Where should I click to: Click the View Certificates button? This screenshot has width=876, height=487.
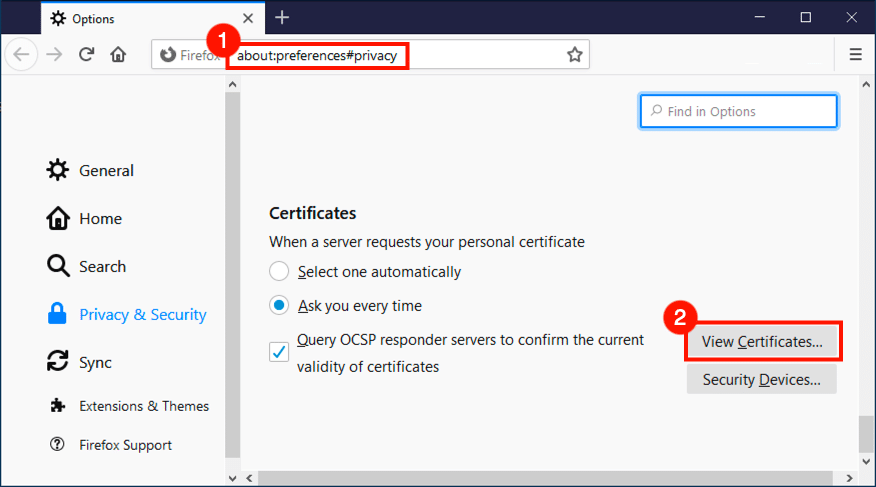pyautogui.click(x=762, y=342)
